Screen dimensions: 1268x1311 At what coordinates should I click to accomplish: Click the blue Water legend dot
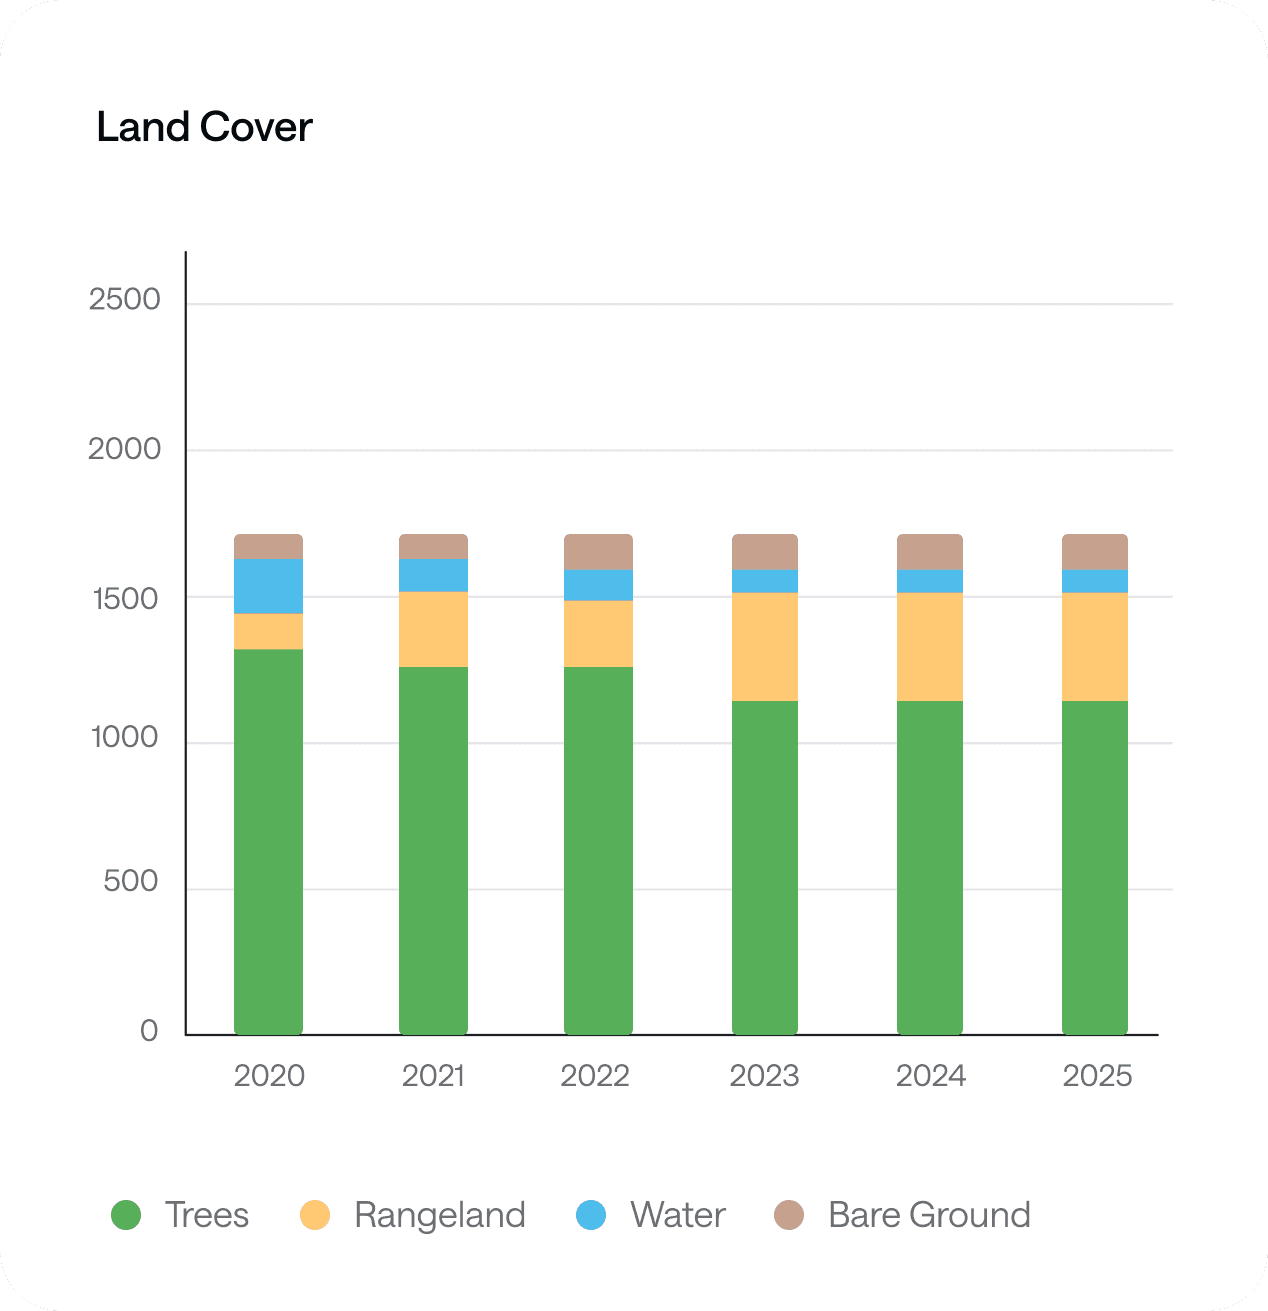592,1215
